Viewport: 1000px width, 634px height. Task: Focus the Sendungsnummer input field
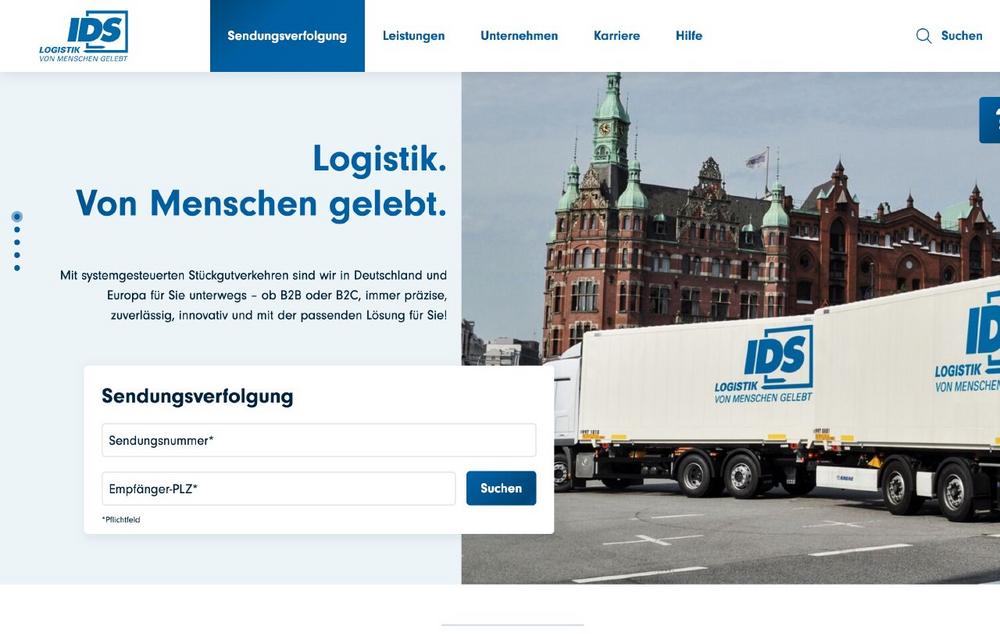tap(319, 440)
